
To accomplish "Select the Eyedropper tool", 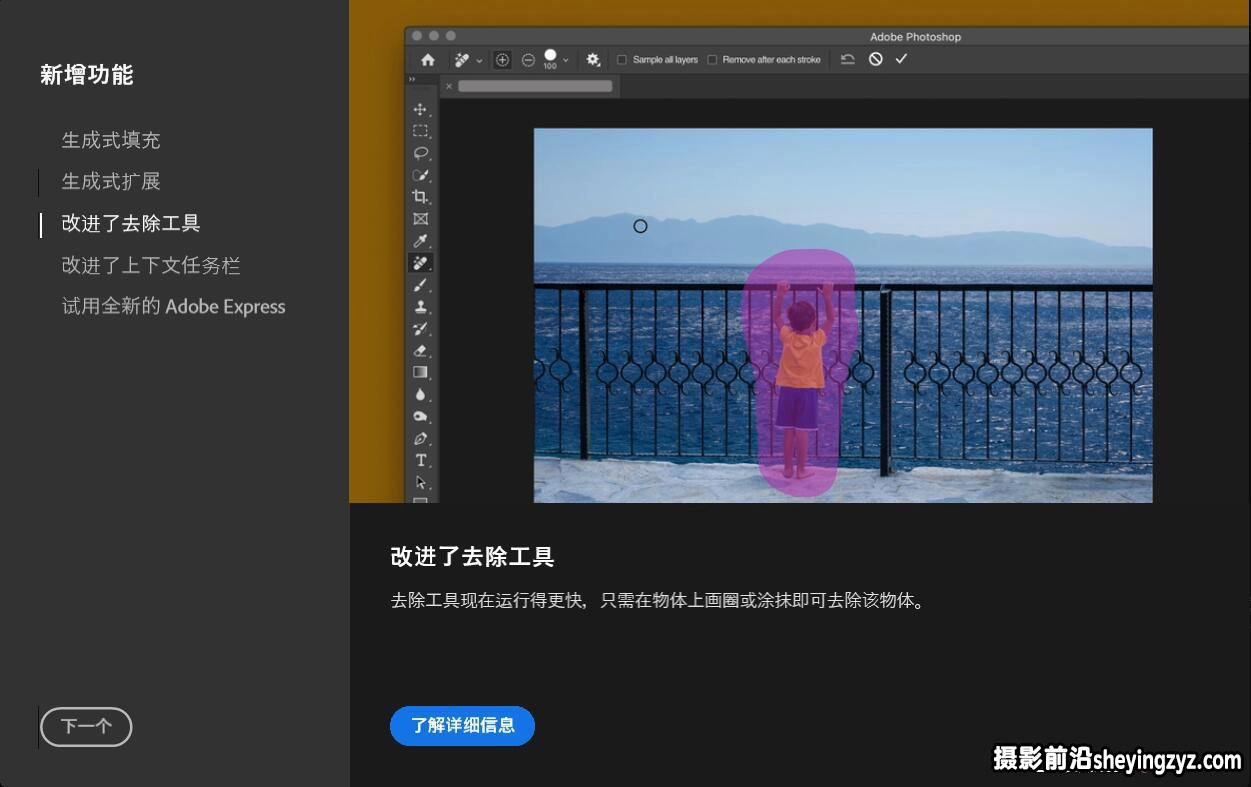I will (420, 241).
